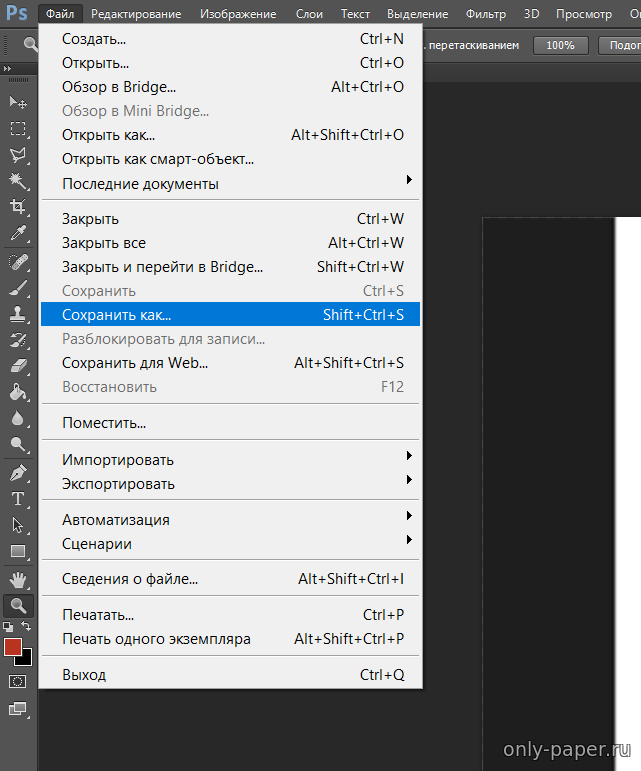The width and height of the screenshot is (641, 771).
Task: Open the Редактирование menu
Action: point(136,14)
